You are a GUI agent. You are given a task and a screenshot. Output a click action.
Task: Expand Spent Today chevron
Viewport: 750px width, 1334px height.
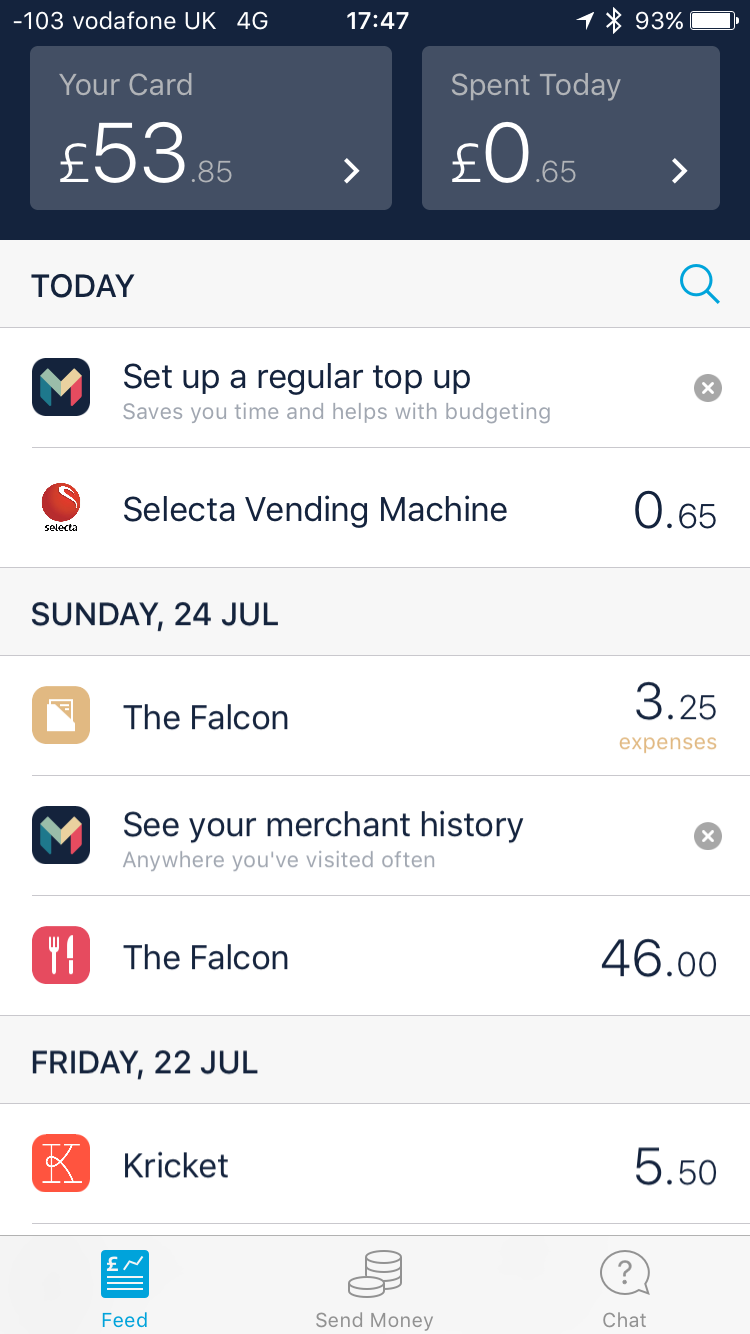(680, 171)
